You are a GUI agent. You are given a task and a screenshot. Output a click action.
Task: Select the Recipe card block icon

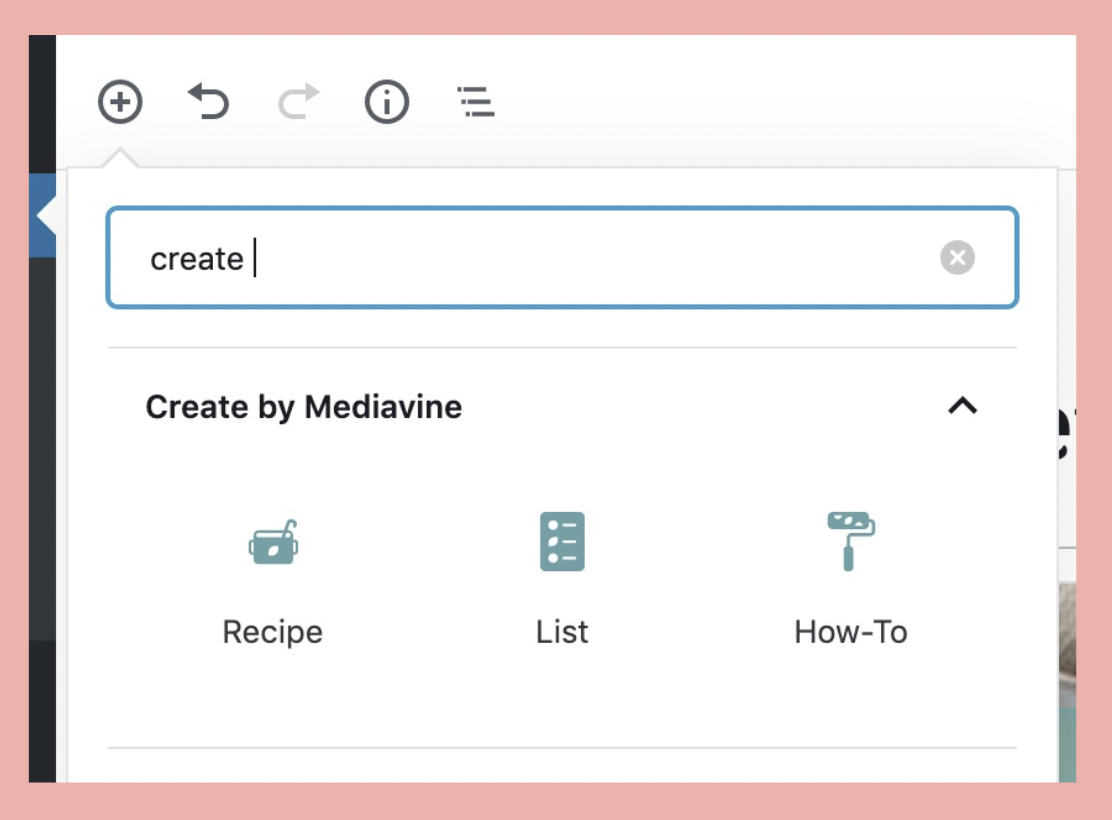(x=273, y=543)
